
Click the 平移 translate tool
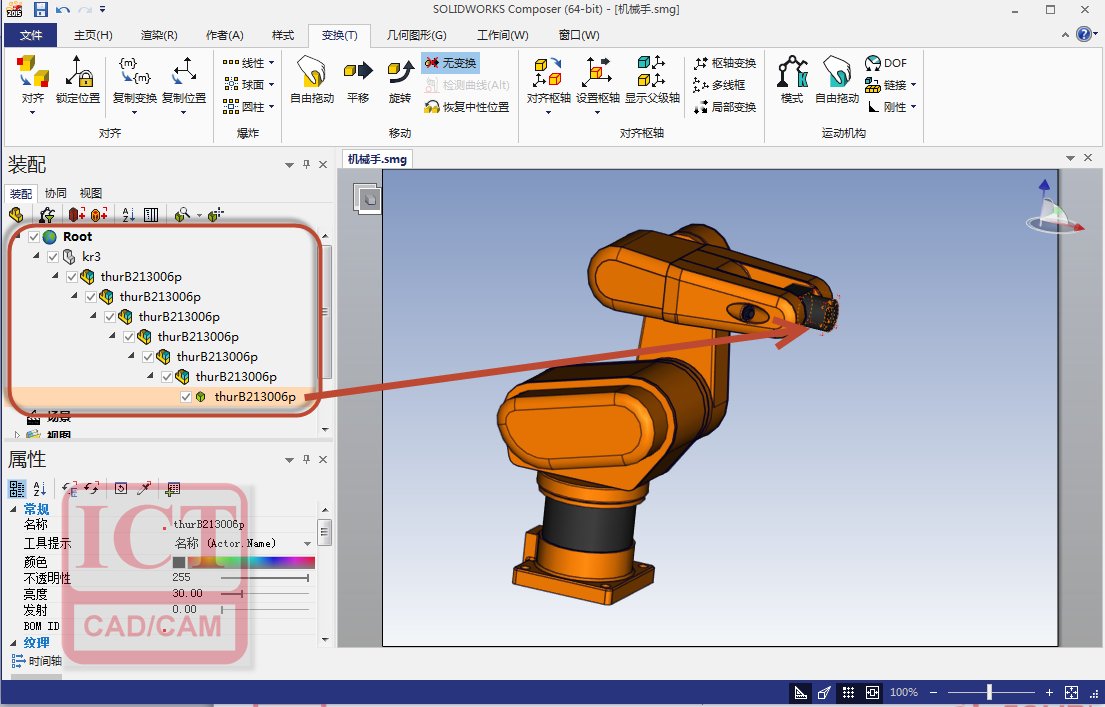click(x=357, y=80)
